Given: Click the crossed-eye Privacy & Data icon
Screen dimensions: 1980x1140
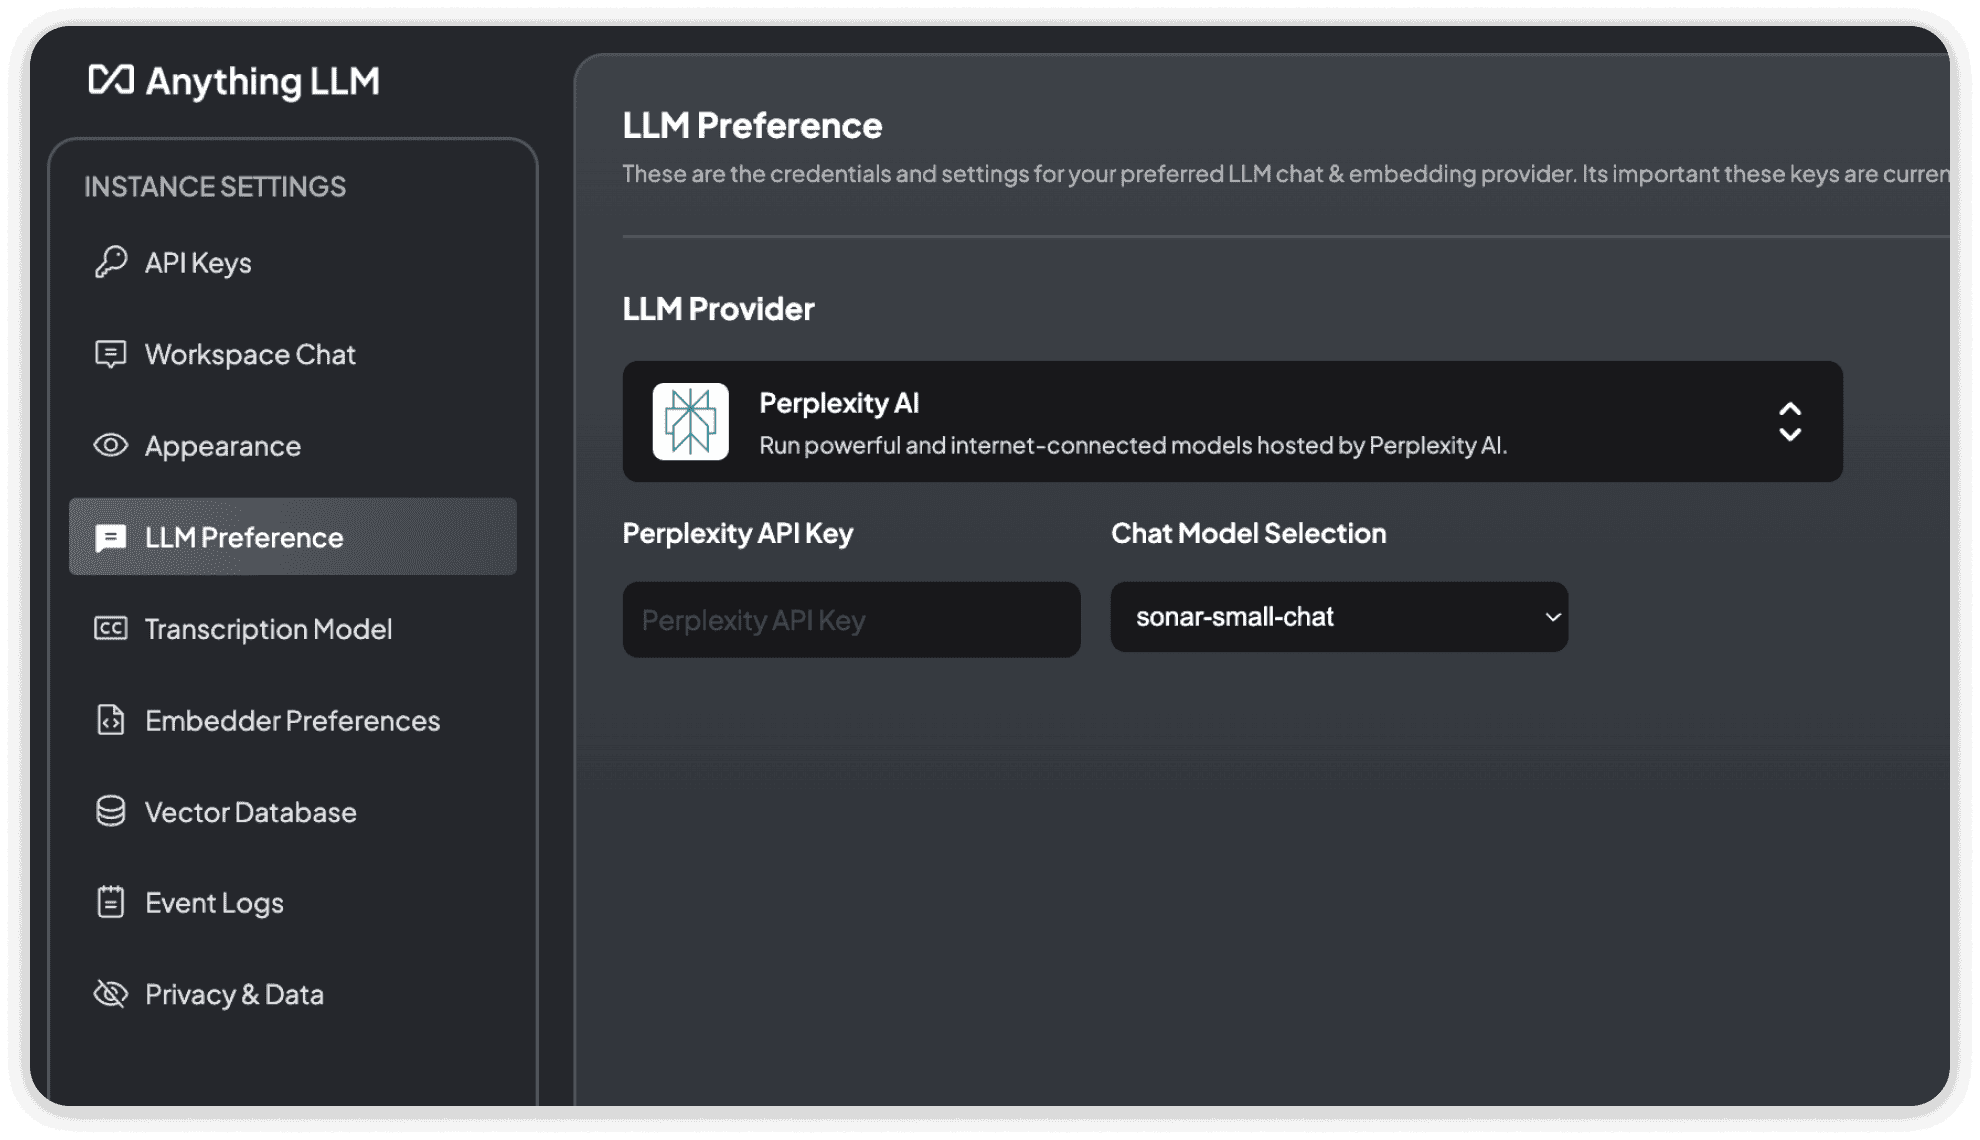Looking at the screenshot, I should [111, 994].
